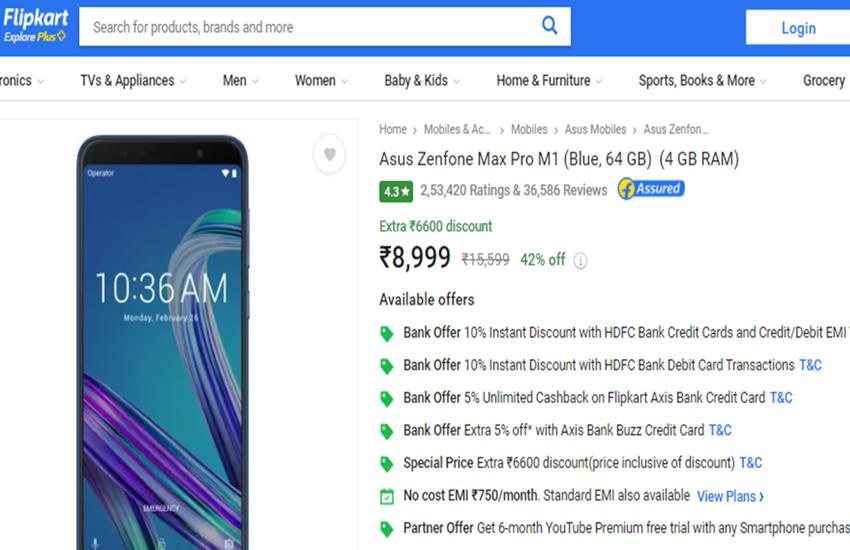Viewport: 850px width, 550px height.
Task: Open View Plans for EMI
Action: click(730, 496)
